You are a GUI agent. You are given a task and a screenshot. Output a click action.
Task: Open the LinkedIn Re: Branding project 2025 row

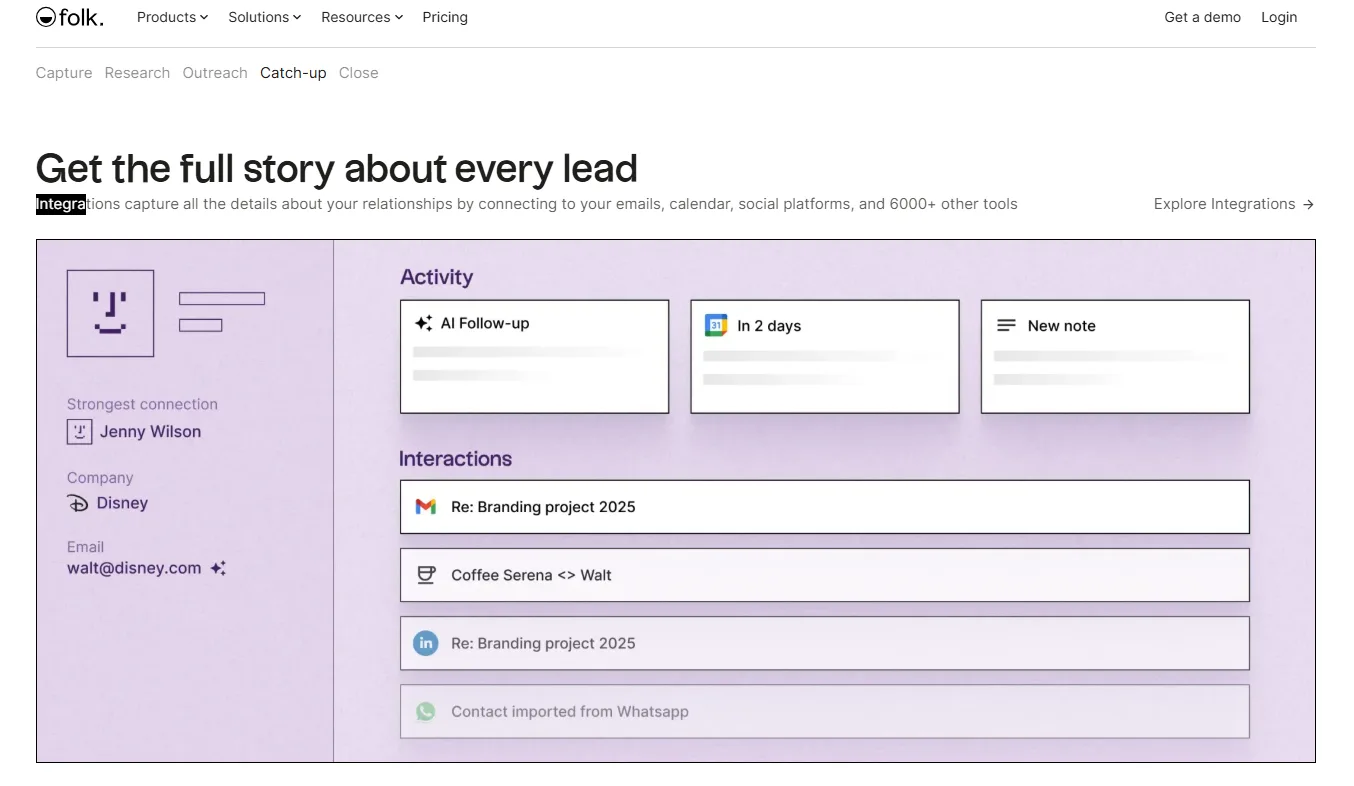tap(825, 643)
